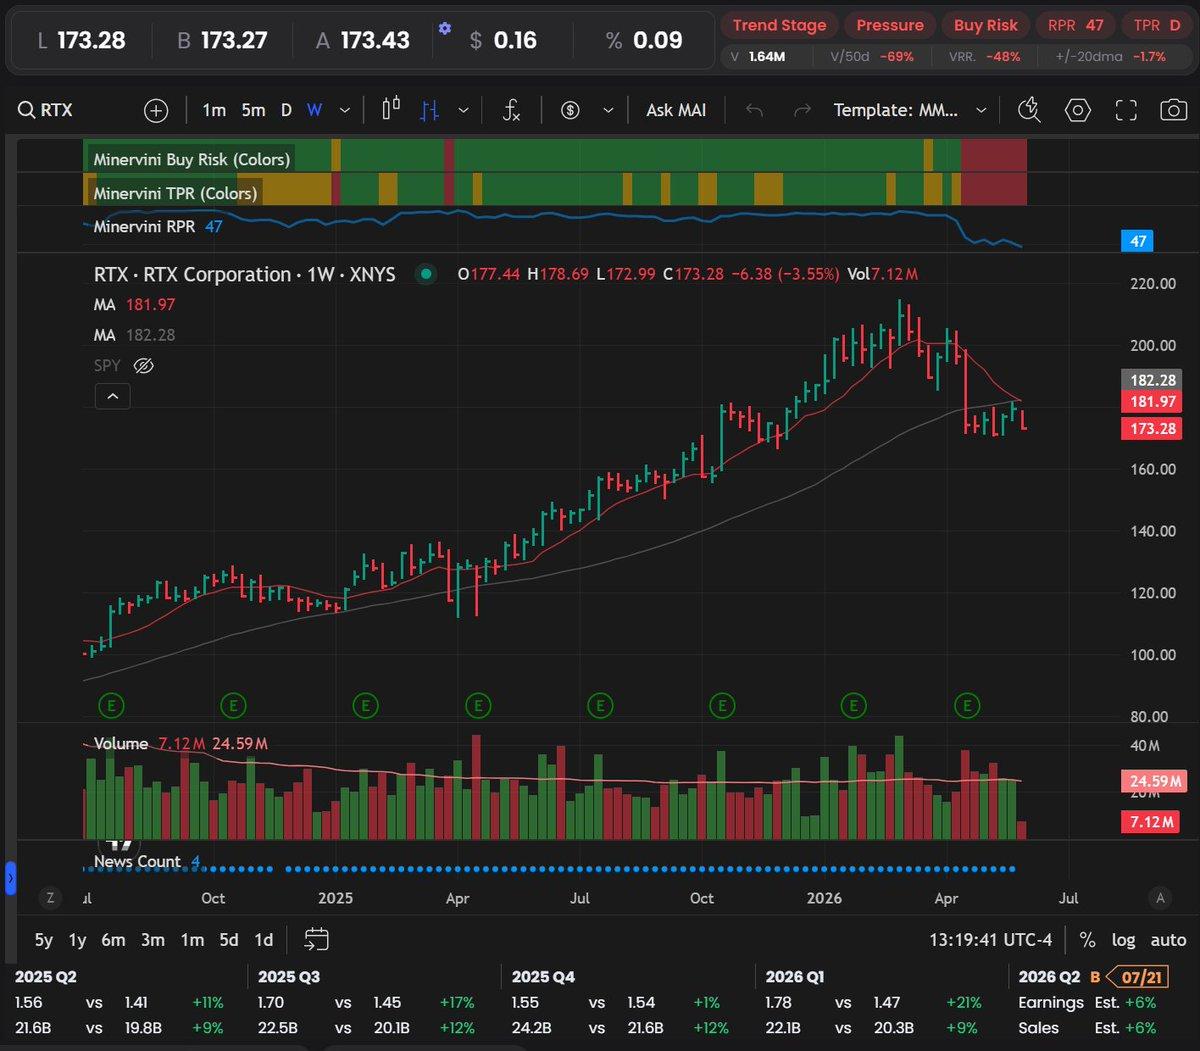This screenshot has width=1200, height=1051.
Task: Open symbol search for RTX
Action: click(46, 110)
